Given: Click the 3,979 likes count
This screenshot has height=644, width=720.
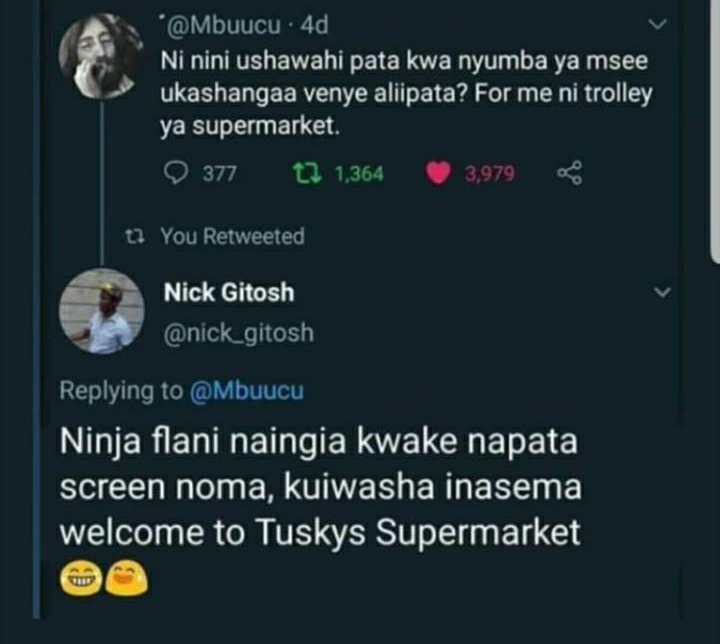Looking at the screenshot, I should (490, 174).
